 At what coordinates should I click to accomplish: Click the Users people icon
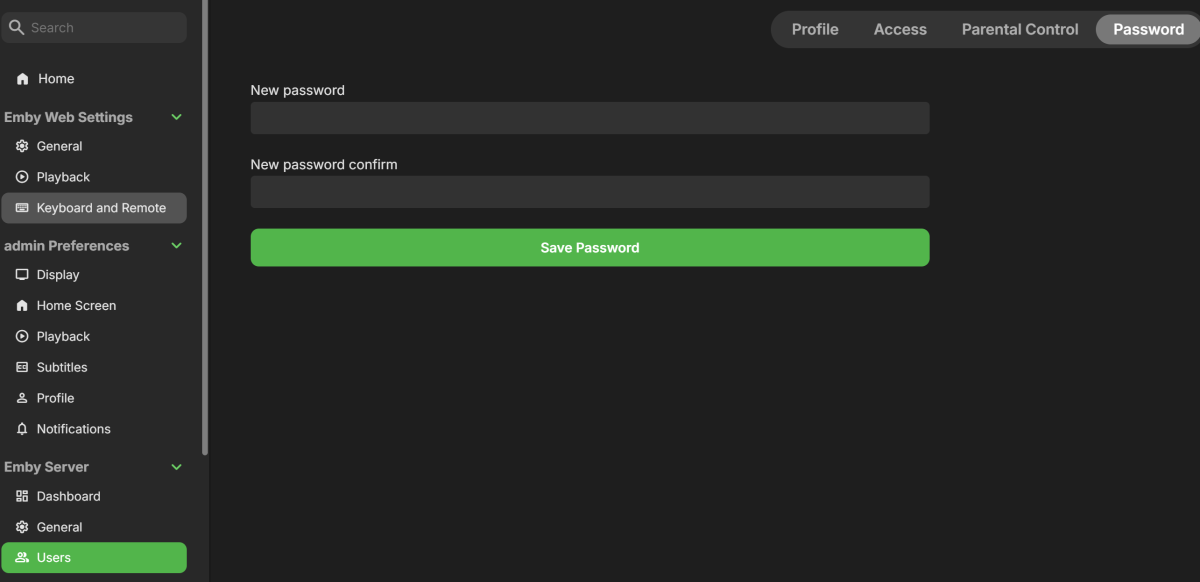pos(22,558)
